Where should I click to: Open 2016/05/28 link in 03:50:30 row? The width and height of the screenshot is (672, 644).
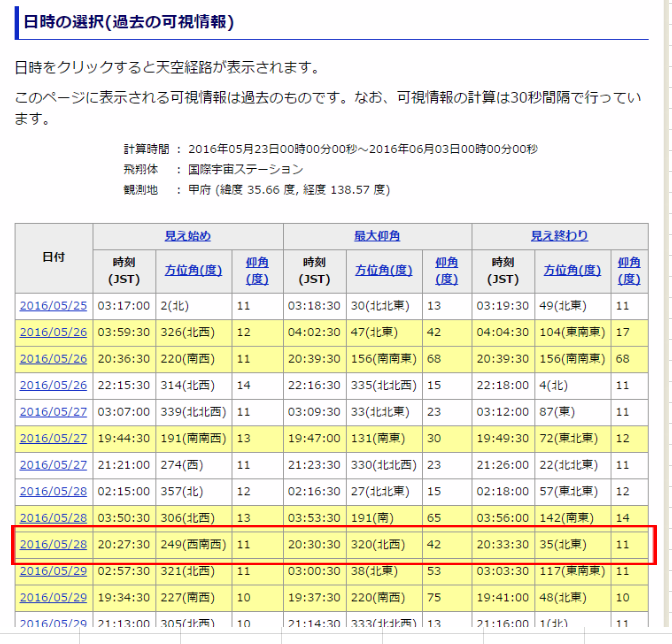(x=53, y=518)
